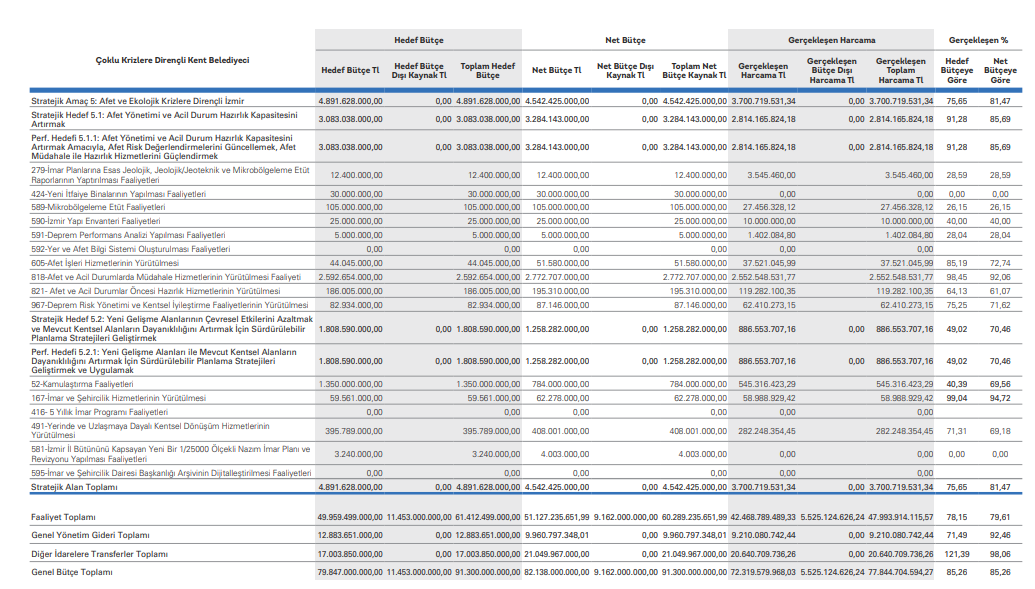Select the '605-Afet İşleri Hizmetlerinin Yürütülmesi' row label

(104, 263)
